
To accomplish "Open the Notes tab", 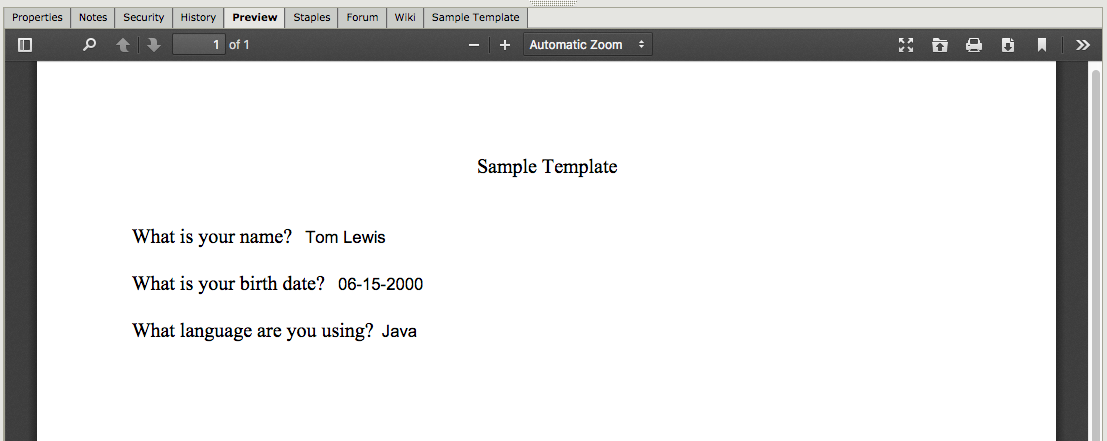I will pyautogui.click(x=93, y=17).
